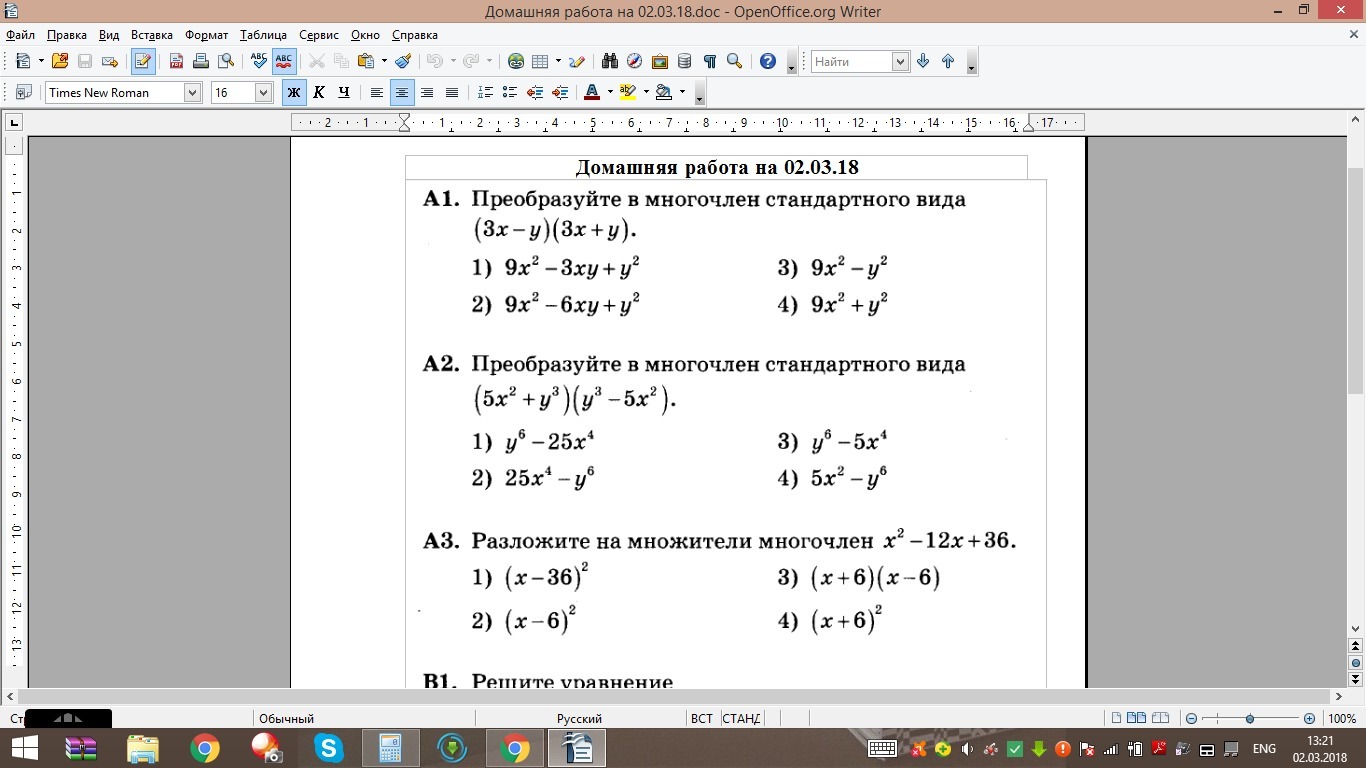Viewport: 1366px width, 768px height.
Task: Open the Правка menu
Action: [67, 35]
